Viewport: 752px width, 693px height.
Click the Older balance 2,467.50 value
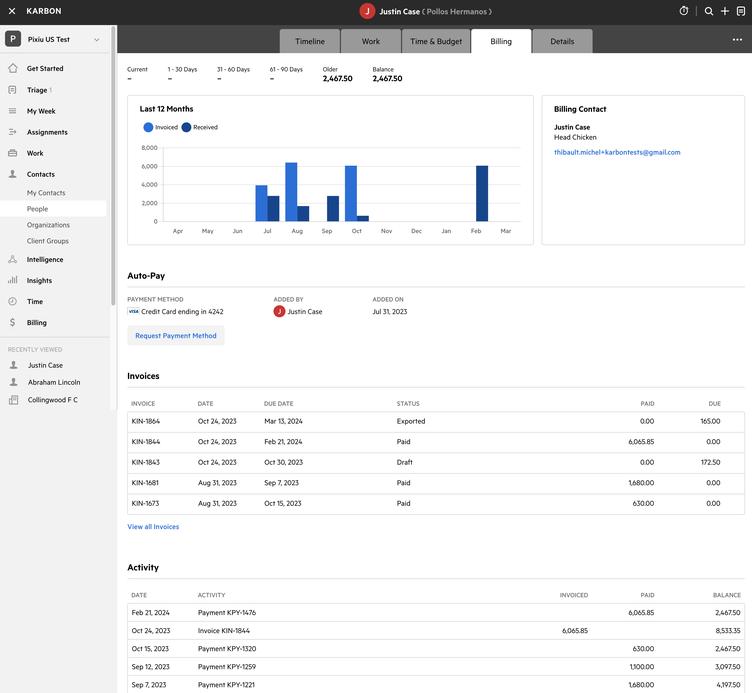click(x=338, y=78)
